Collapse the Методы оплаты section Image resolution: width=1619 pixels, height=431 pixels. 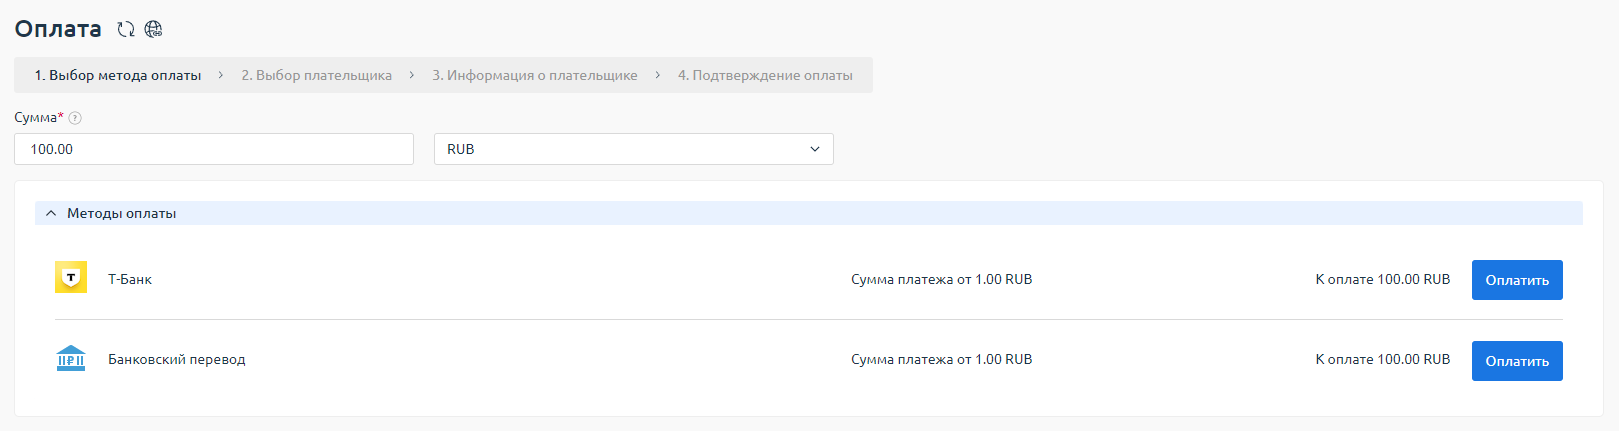(51, 213)
